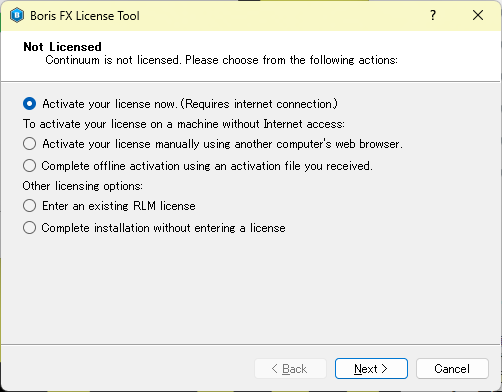Click the Next button to continue
Screen dimensions: 502x392
point(371,369)
